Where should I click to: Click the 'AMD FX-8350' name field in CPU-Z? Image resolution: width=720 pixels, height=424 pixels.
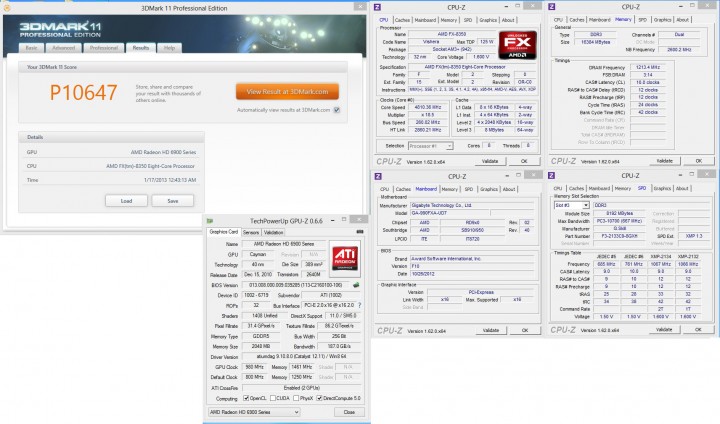pyautogui.click(x=452, y=34)
